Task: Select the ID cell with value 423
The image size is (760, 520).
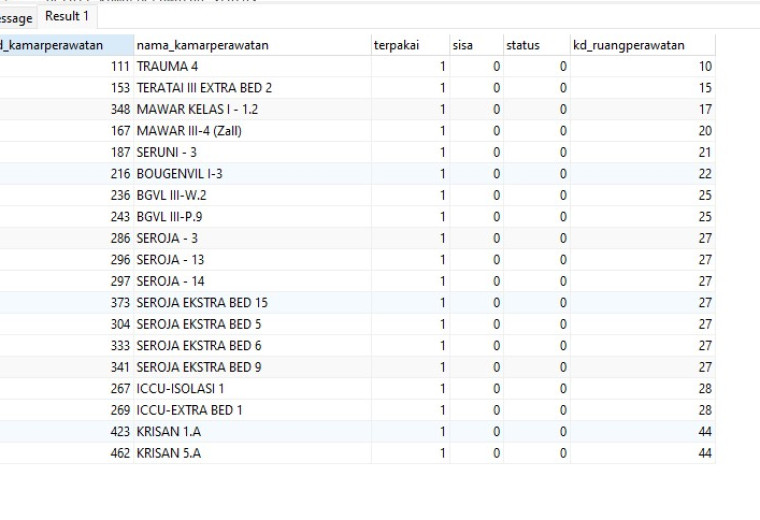Action: click(66, 431)
